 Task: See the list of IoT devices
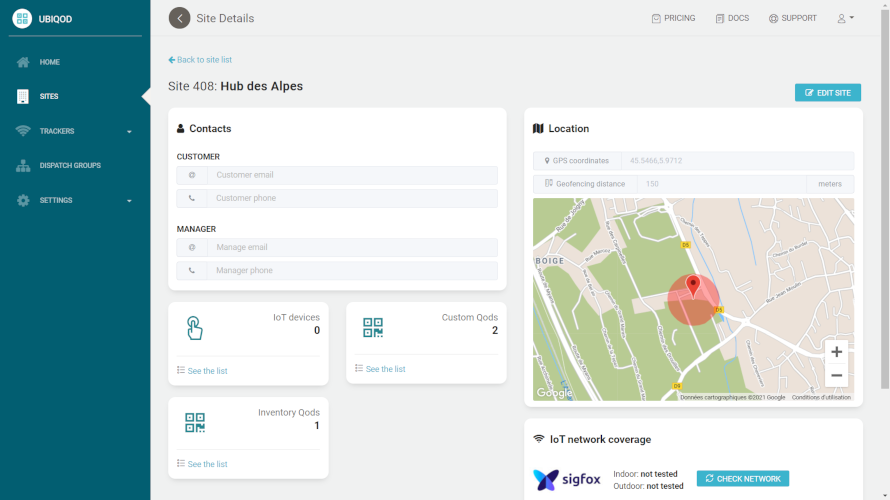pos(207,371)
